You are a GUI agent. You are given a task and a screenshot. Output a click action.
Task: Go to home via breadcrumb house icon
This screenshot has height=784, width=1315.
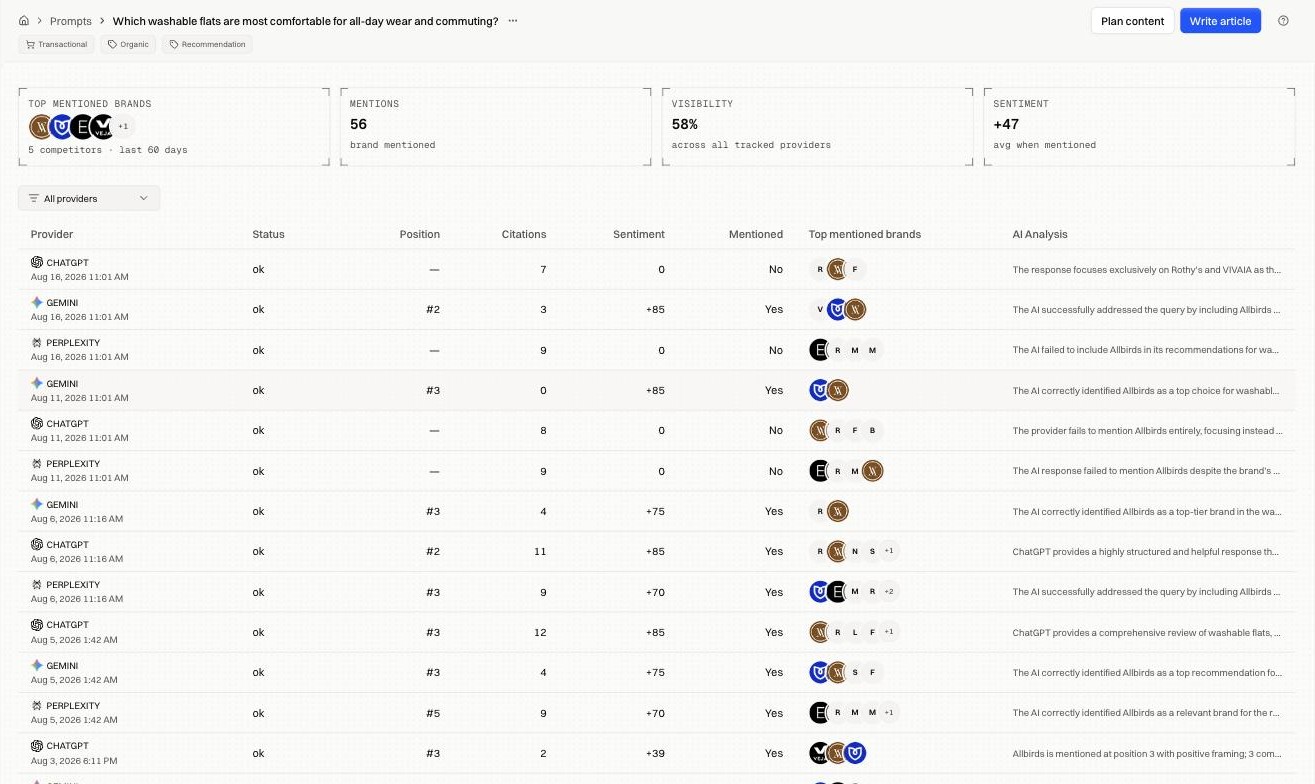coord(24,21)
